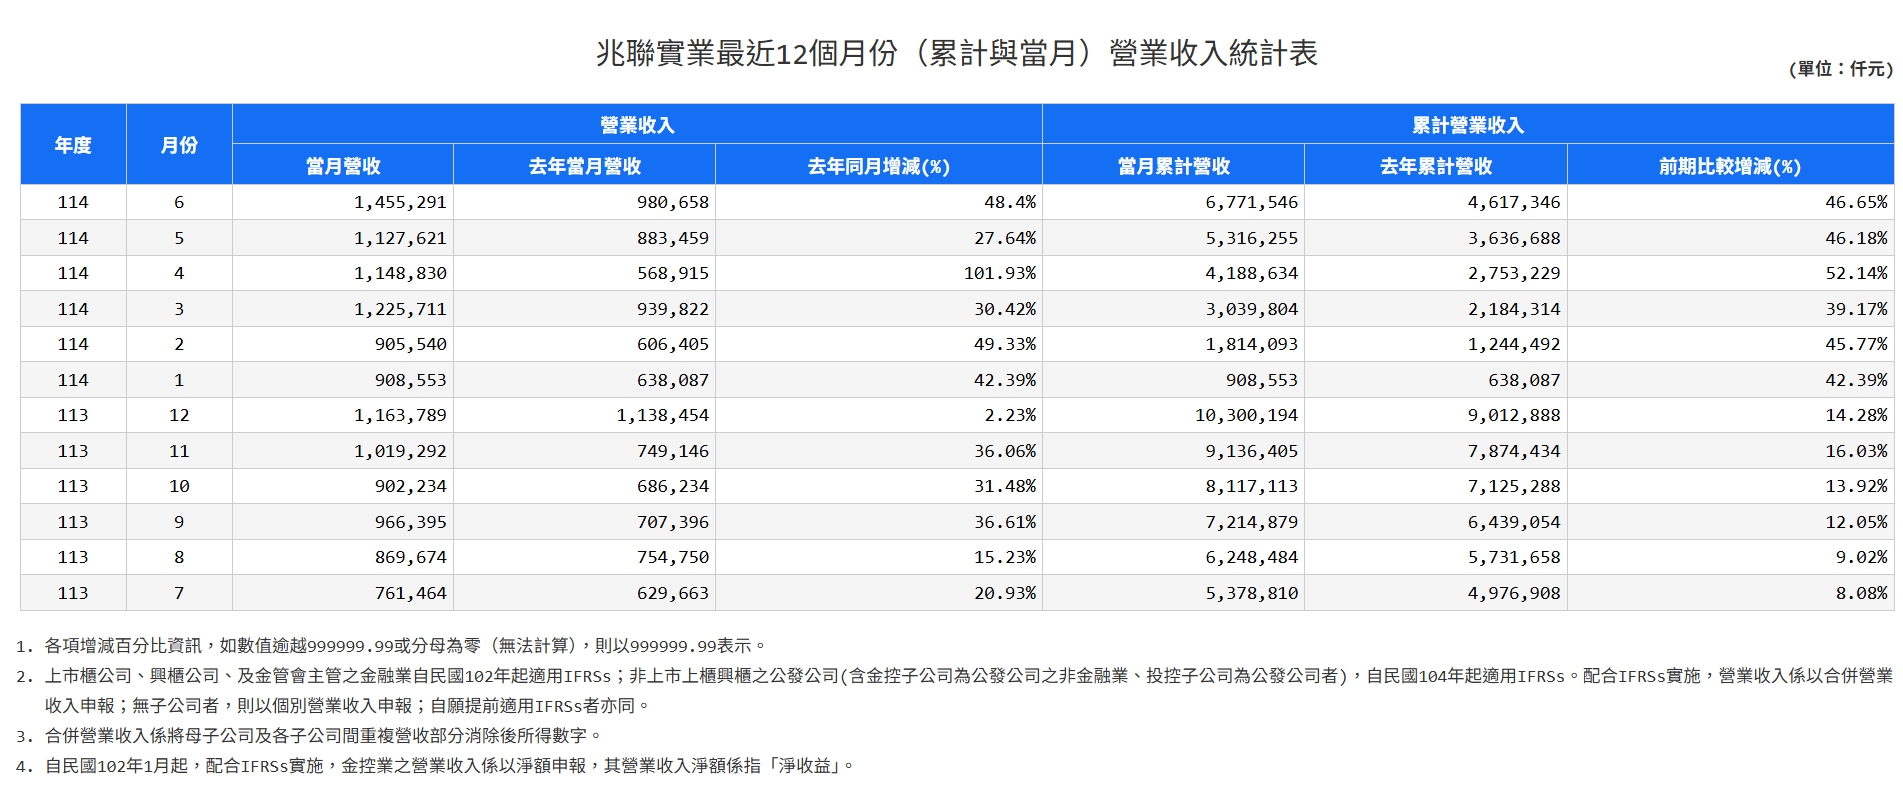Click the 累計營業收入 group header
This screenshot has height=803, width=1903.
tap(1468, 125)
